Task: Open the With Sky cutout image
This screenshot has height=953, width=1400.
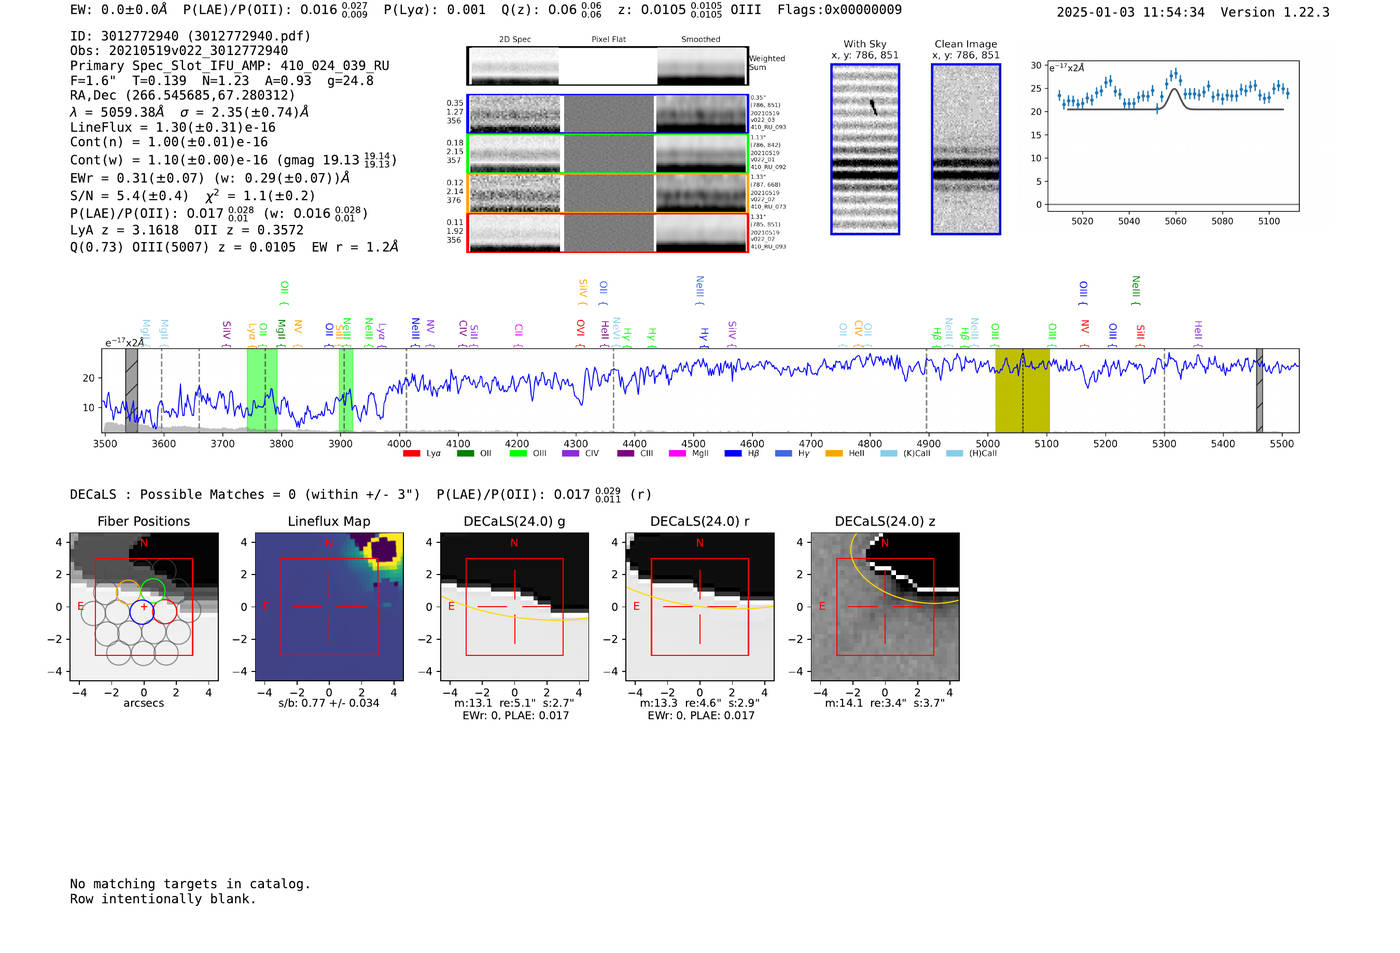Action: (x=865, y=149)
